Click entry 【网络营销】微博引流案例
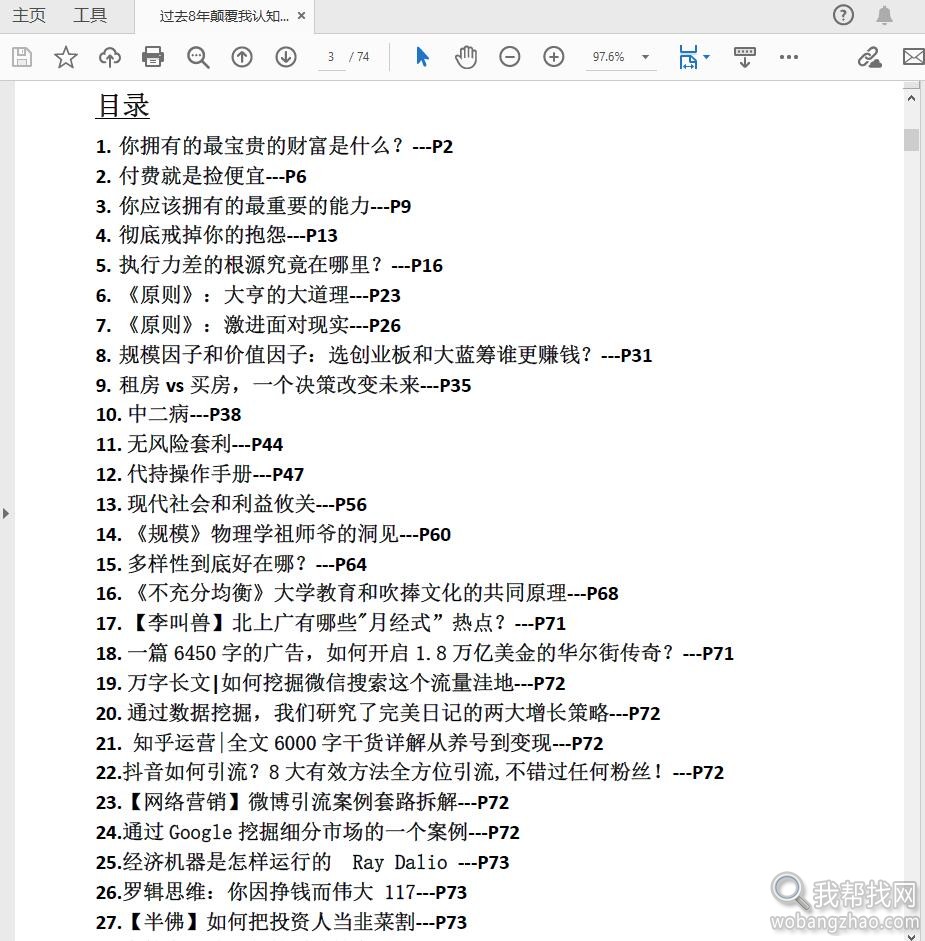 pos(303,802)
